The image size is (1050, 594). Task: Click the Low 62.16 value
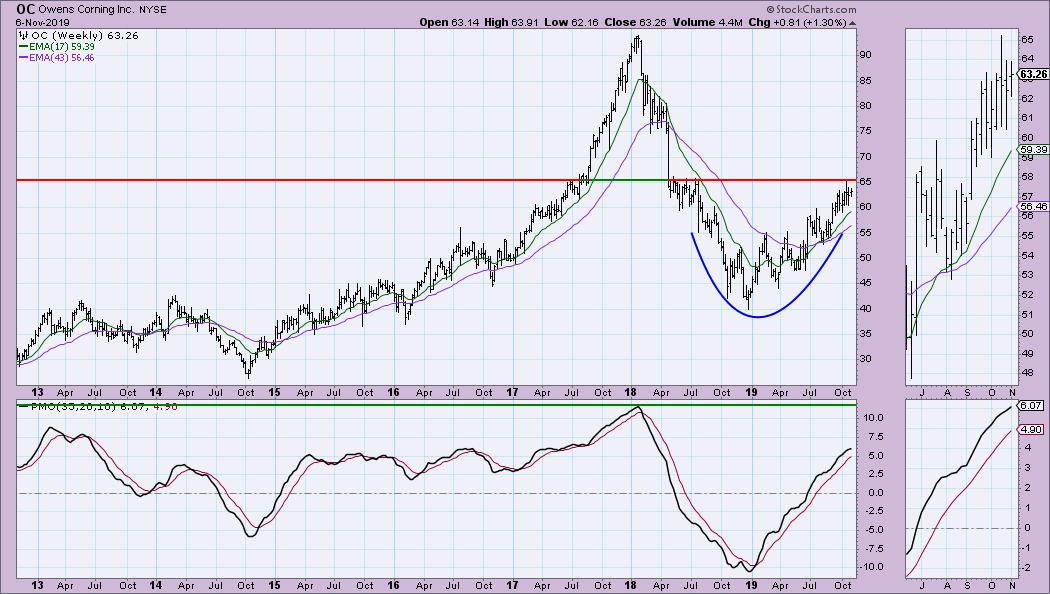571,22
